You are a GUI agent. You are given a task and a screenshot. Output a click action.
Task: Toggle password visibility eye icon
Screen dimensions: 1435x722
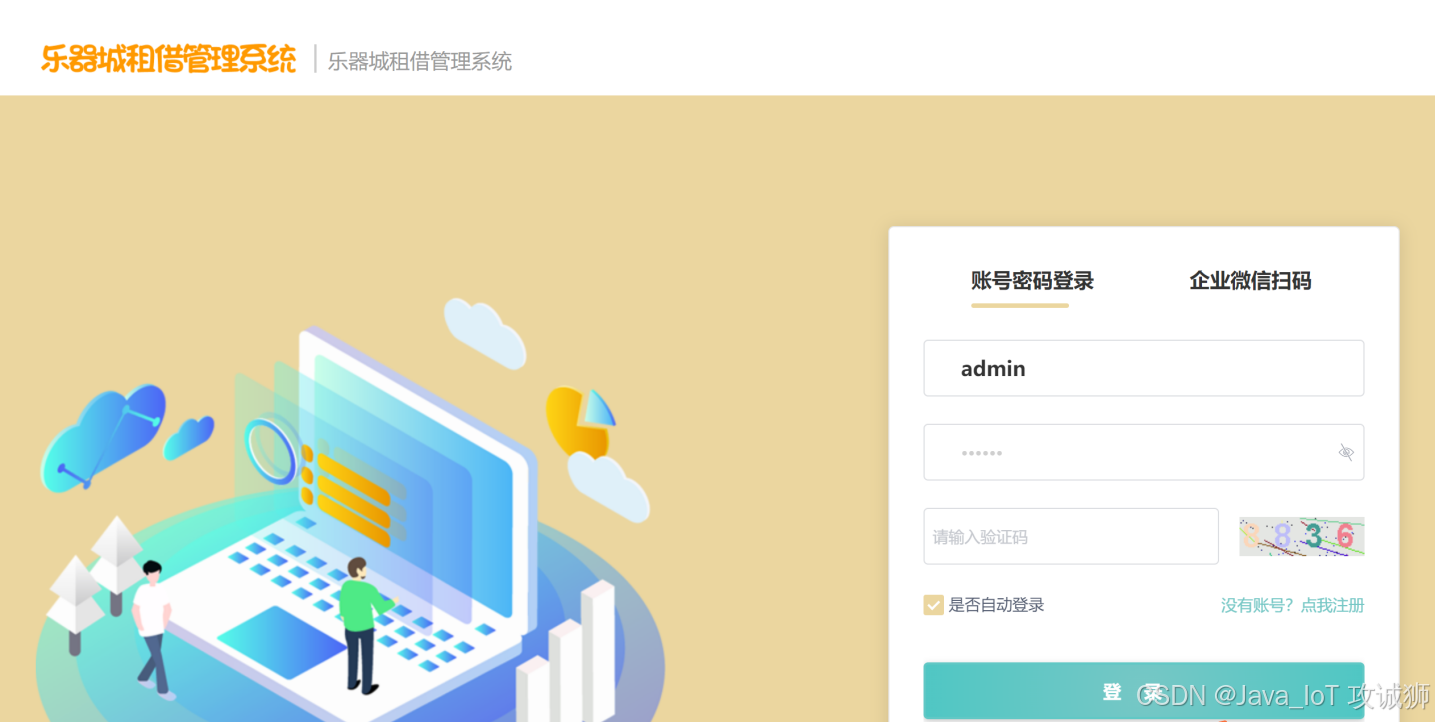[x=1346, y=452]
